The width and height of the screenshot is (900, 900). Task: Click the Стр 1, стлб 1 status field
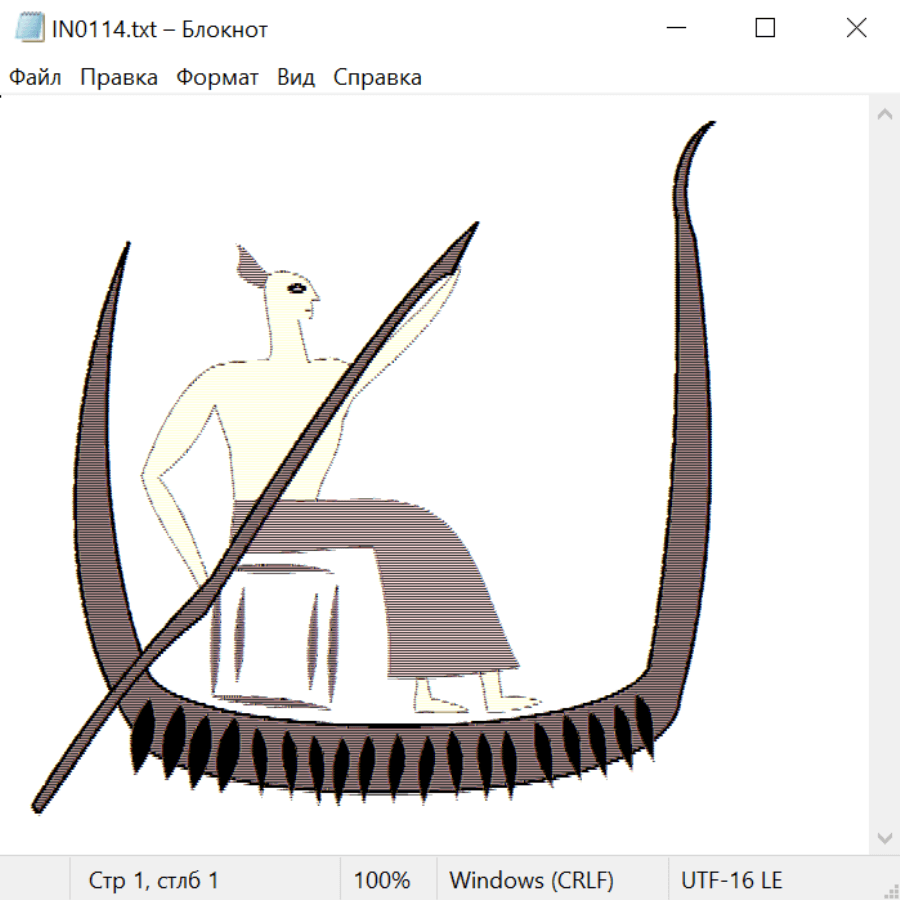click(x=153, y=881)
